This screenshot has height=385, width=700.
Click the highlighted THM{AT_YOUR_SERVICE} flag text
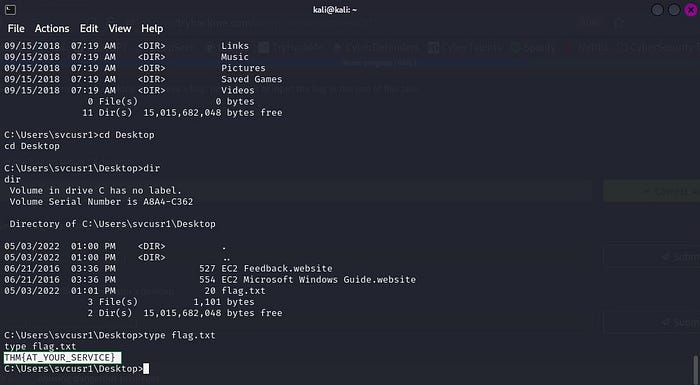coord(62,358)
